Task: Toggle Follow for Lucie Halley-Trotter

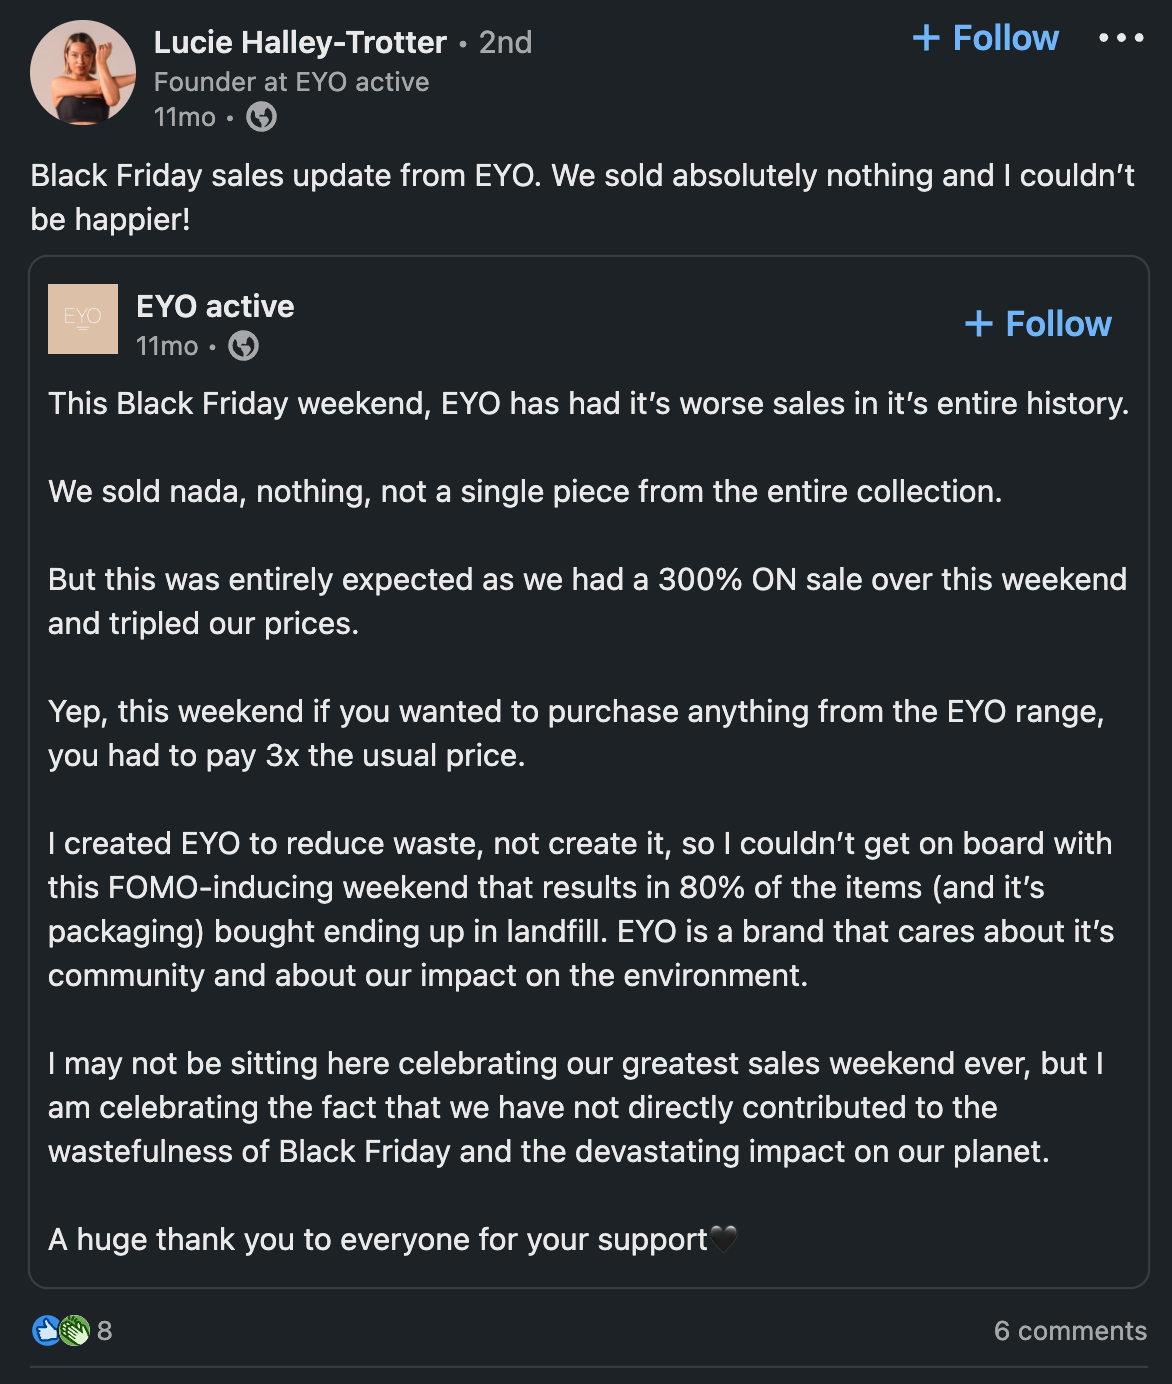Action: tap(985, 38)
